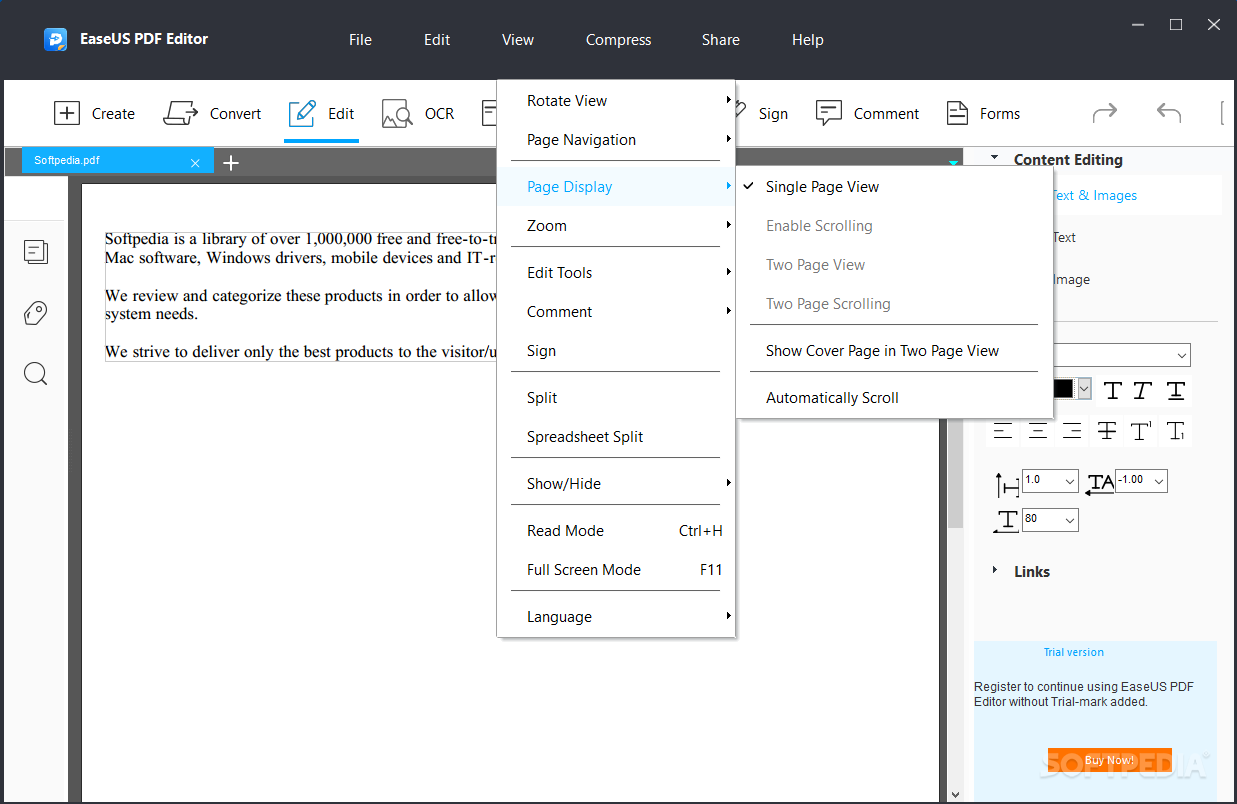Open the View menu
1237x804 pixels.
518,40
